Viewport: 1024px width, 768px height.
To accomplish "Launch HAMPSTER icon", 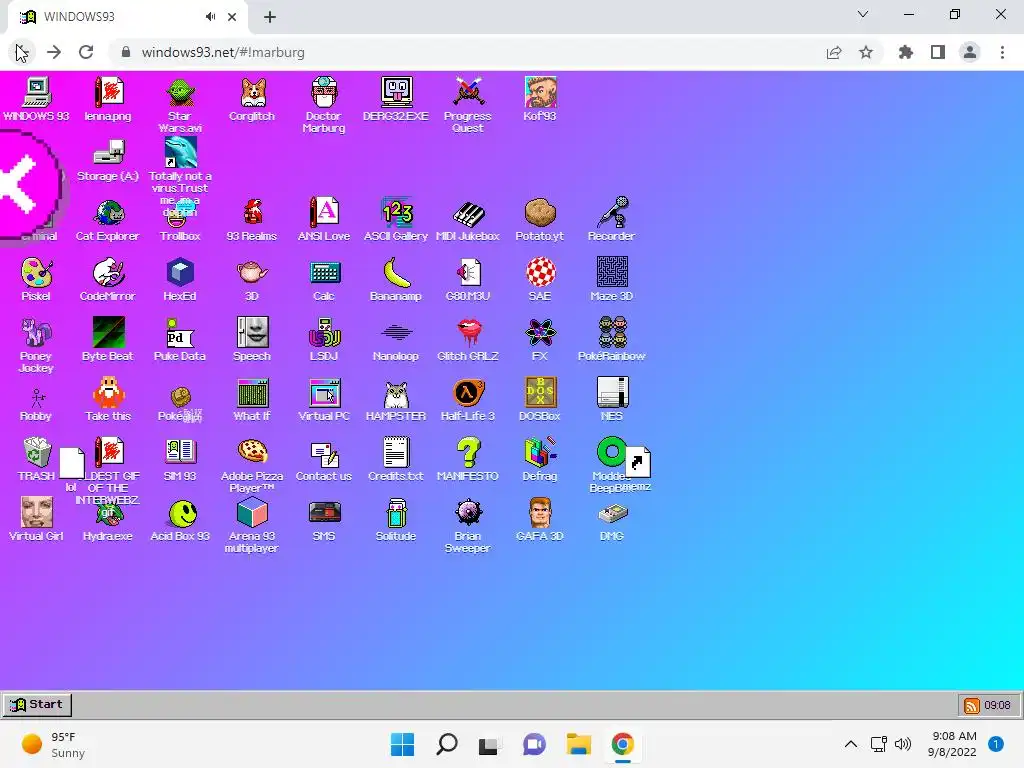I will 396,393.
